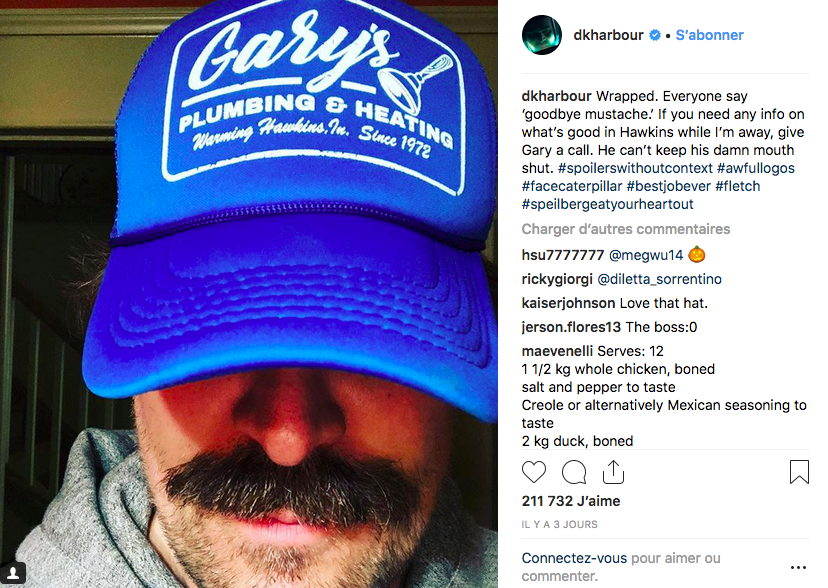
Task: Open the #facecaterpillar hashtag
Action: [x=572, y=186]
